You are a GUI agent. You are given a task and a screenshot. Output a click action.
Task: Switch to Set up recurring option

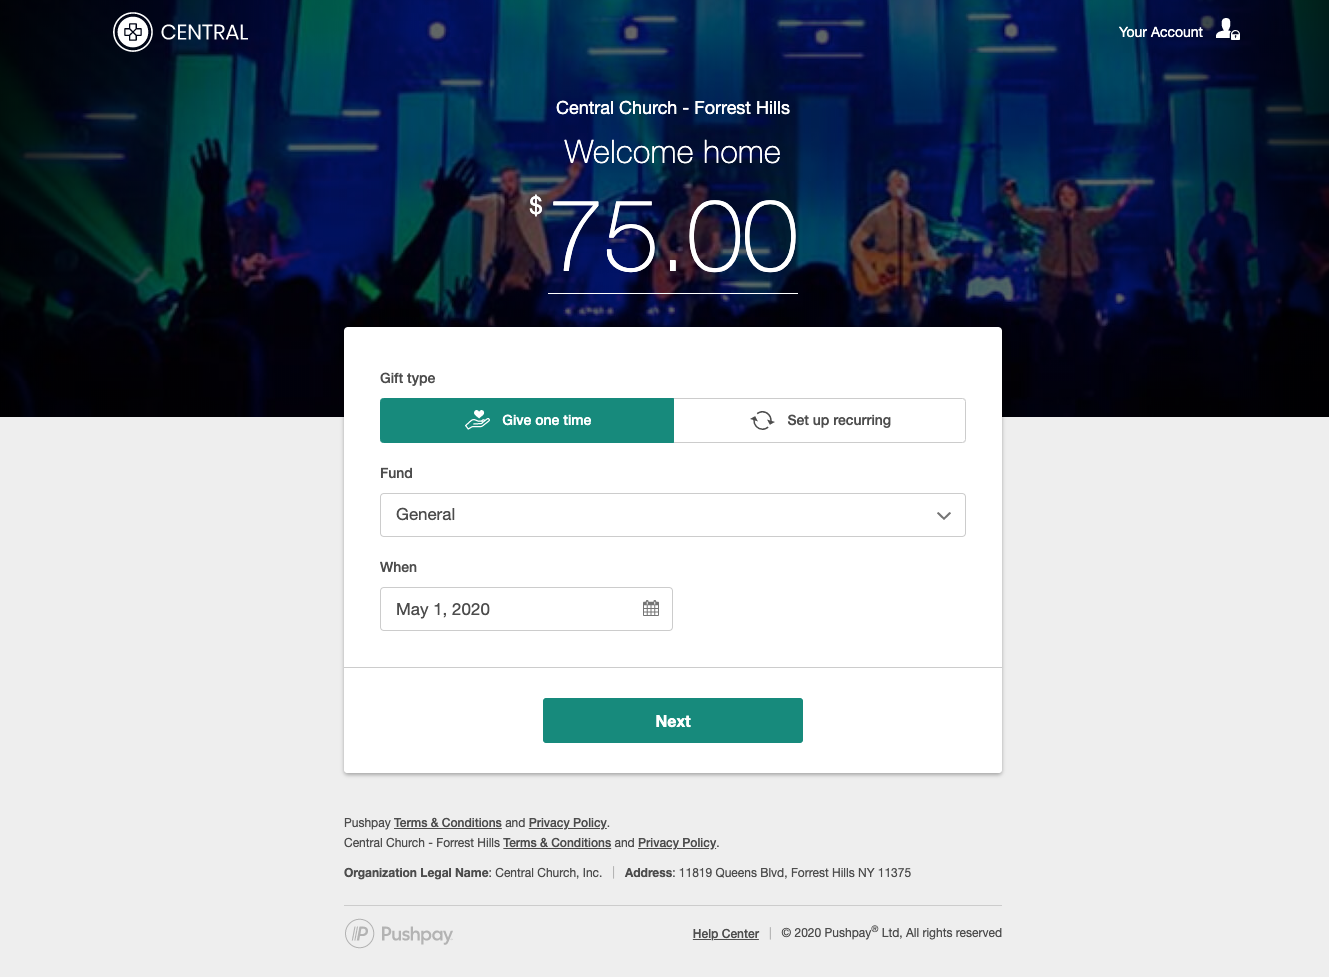click(x=820, y=421)
